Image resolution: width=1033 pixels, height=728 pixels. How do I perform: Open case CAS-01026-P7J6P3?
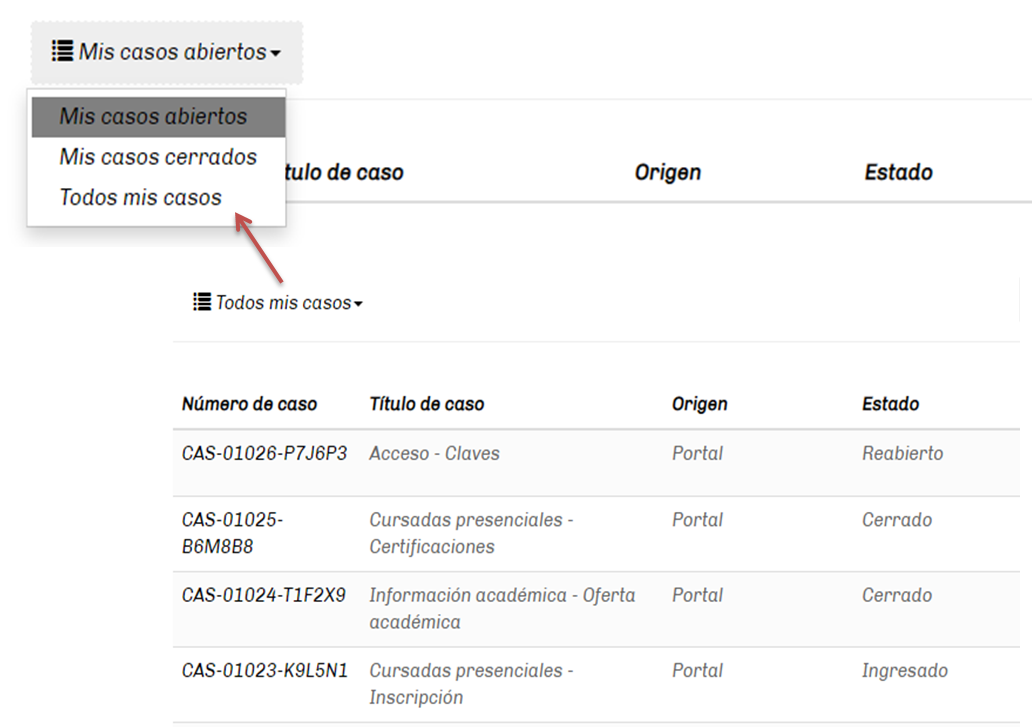[264, 453]
